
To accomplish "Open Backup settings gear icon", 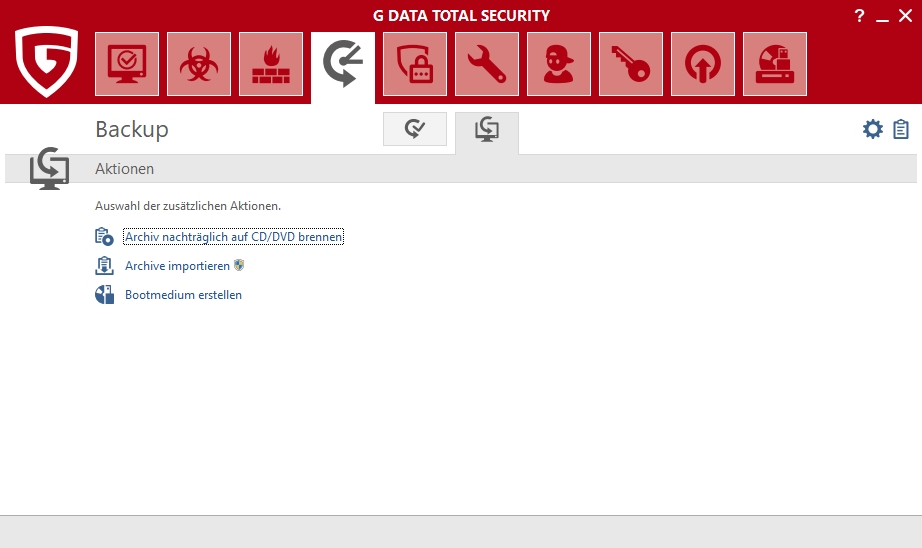I will [x=873, y=129].
